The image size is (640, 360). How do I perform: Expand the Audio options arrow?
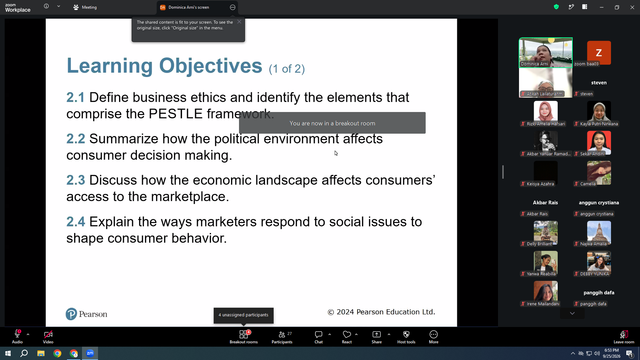pos(28,334)
